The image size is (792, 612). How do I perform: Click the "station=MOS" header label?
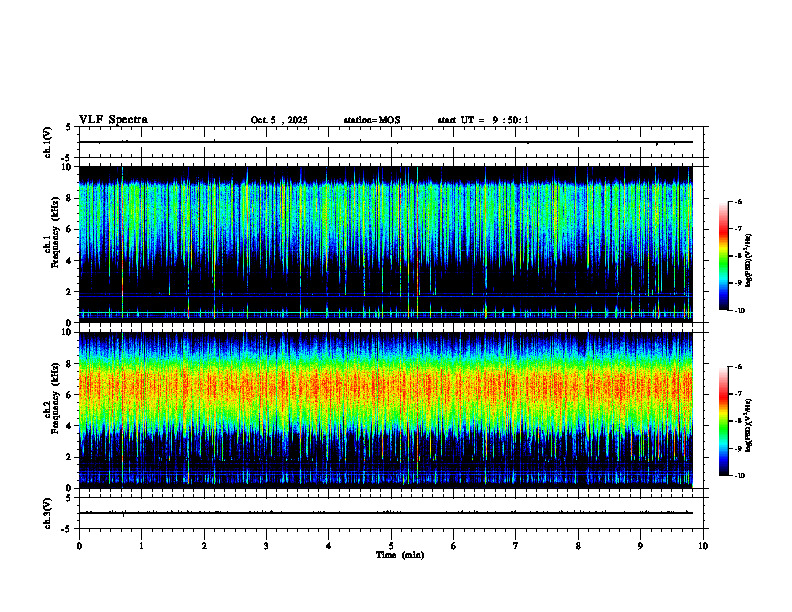click(372, 120)
